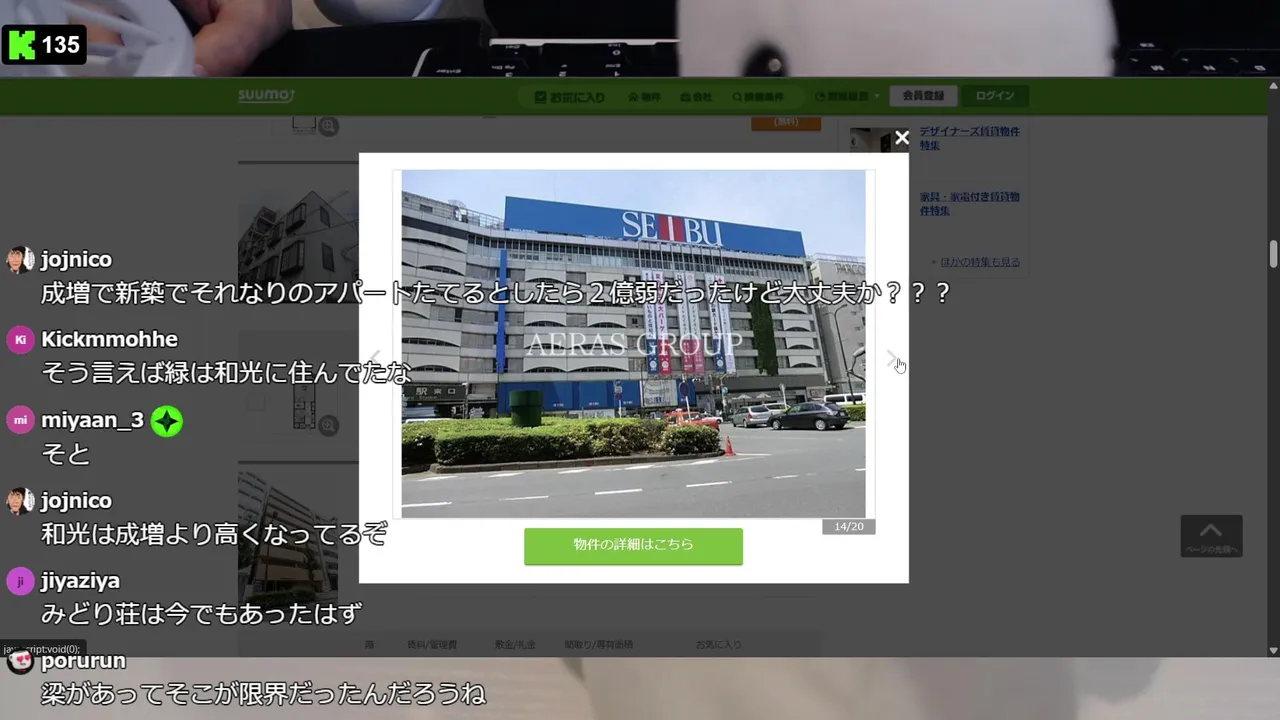The image size is (1280, 720).
Task: Open the suumo logo home link
Action: [x=266, y=96]
